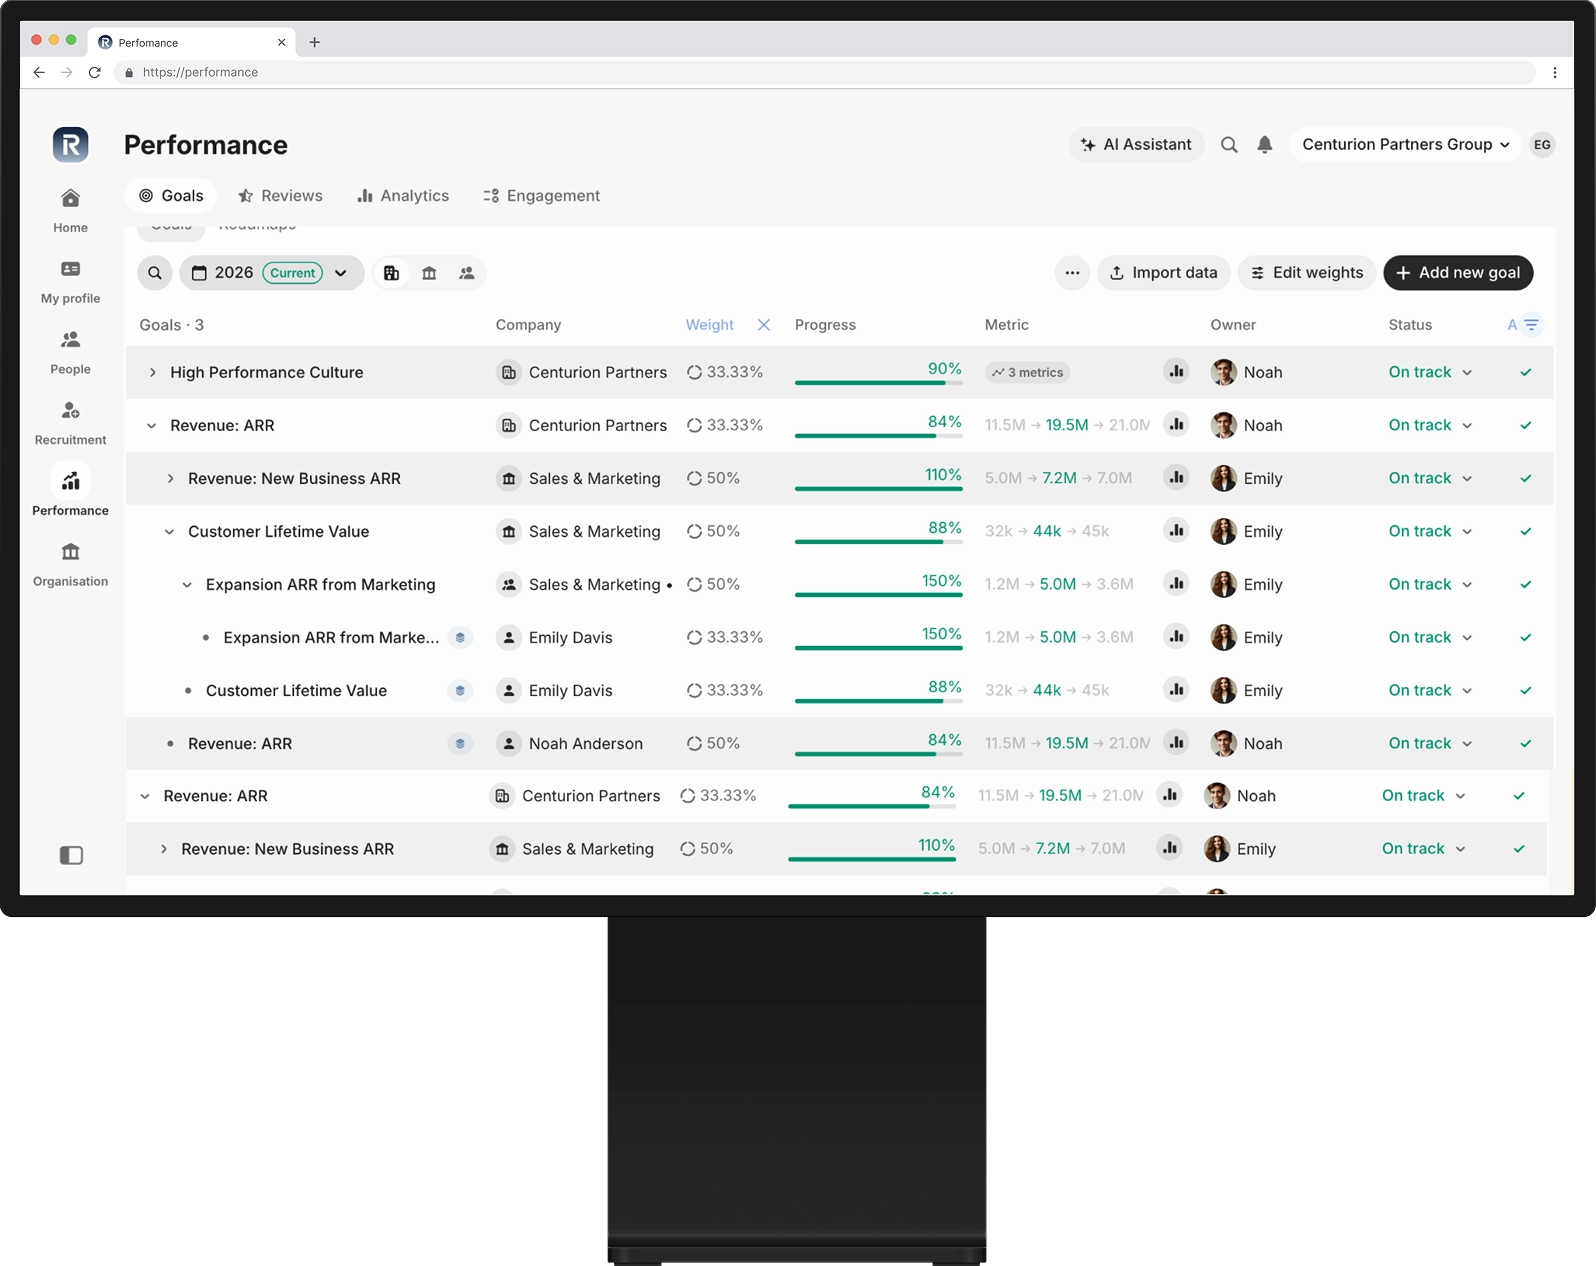
Task: Toggle checkmark on Revenue: ARR Noah Anderson row
Action: point(1526,743)
